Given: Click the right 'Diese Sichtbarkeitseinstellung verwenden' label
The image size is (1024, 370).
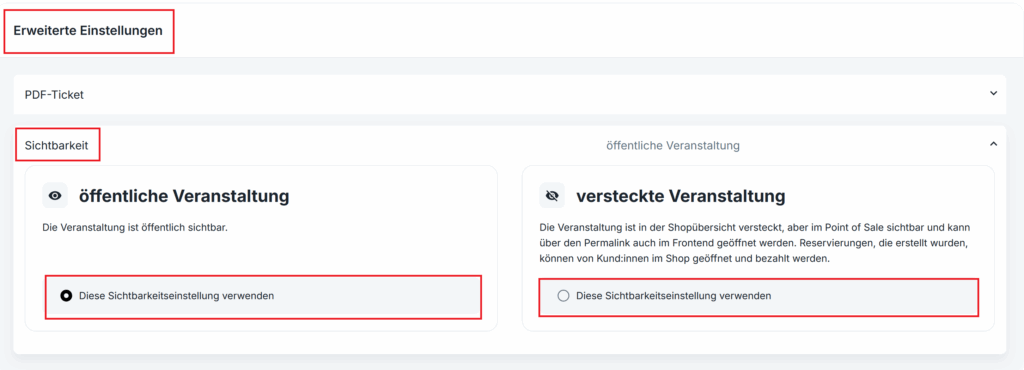Looking at the screenshot, I should click(673, 296).
